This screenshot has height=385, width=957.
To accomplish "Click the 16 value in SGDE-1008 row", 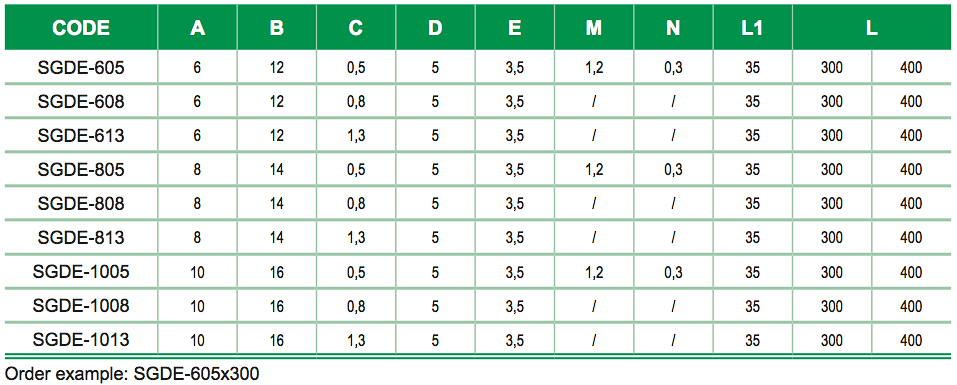I will [x=276, y=306].
